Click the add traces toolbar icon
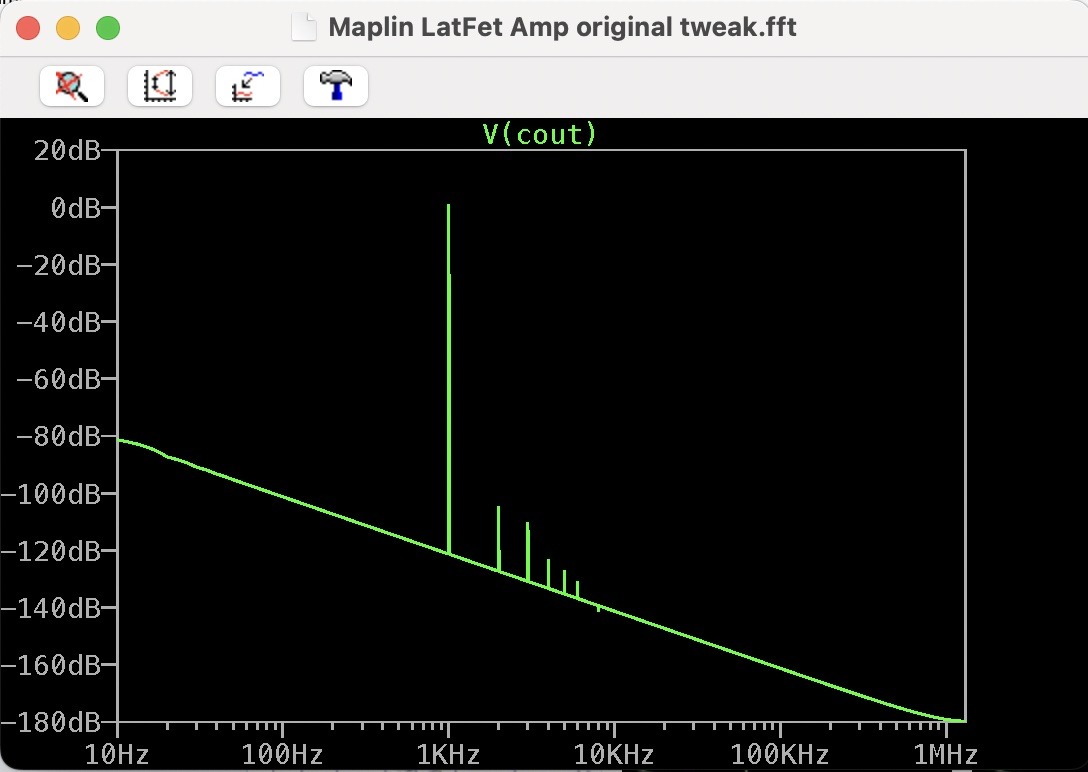 point(248,86)
